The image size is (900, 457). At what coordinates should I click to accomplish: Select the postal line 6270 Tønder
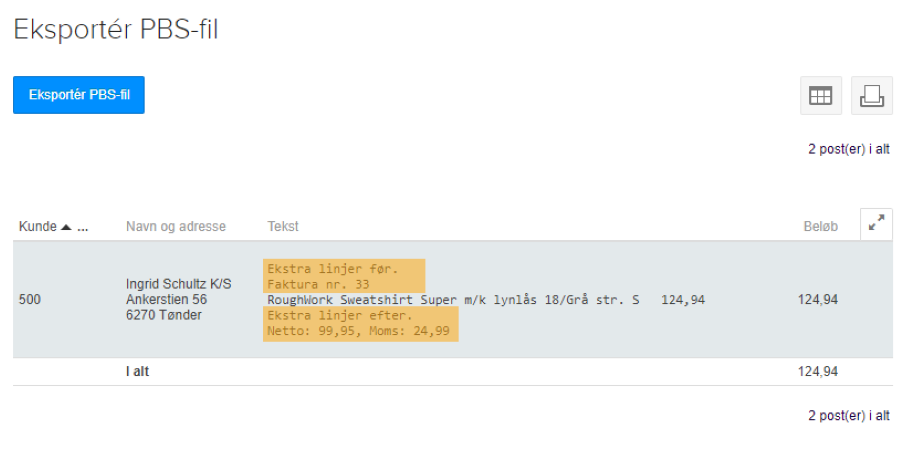(x=163, y=315)
